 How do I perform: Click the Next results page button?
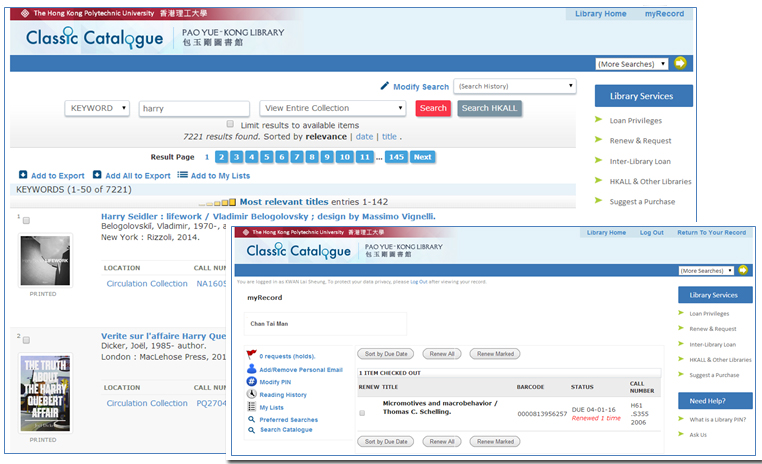pyautogui.click(x=422, y=157)
